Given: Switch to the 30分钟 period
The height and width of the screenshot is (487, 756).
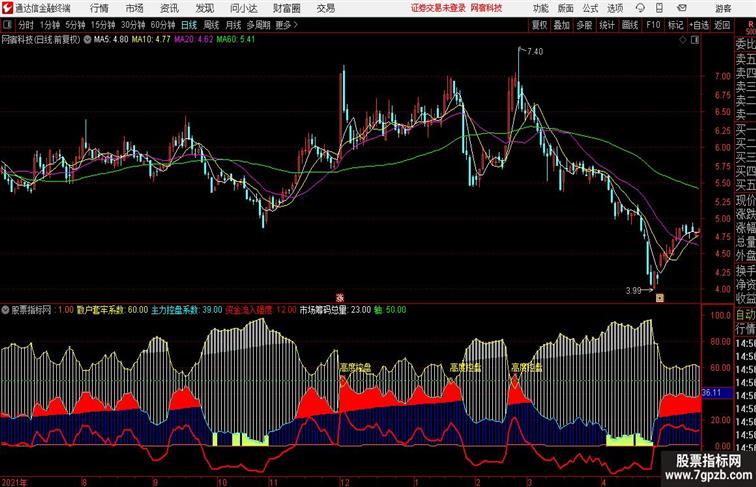Looking at the screenshot, I should 133,25.
